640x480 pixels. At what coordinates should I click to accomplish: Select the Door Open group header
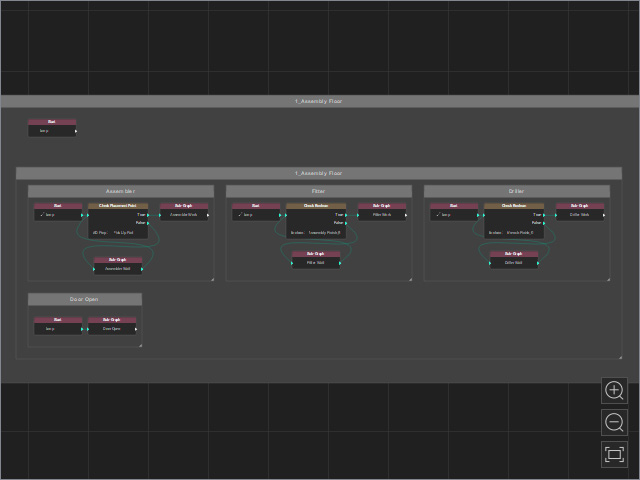(85, 299)
